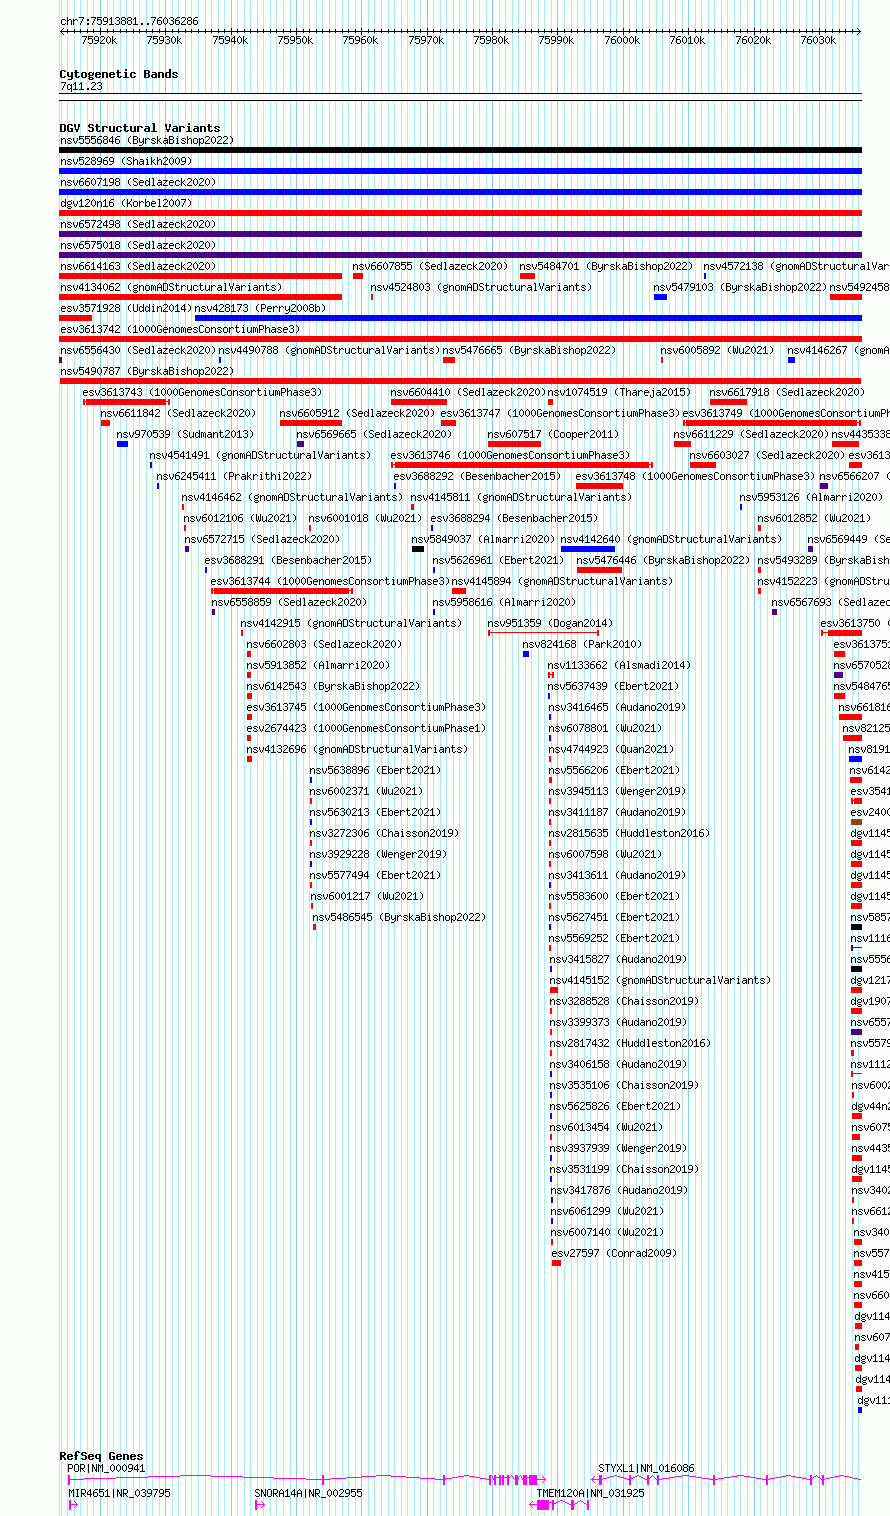Screen dimensions: 890x1516
Task: Open nsv428173 (Perry2008b) variant
Action: pos(260,308)
